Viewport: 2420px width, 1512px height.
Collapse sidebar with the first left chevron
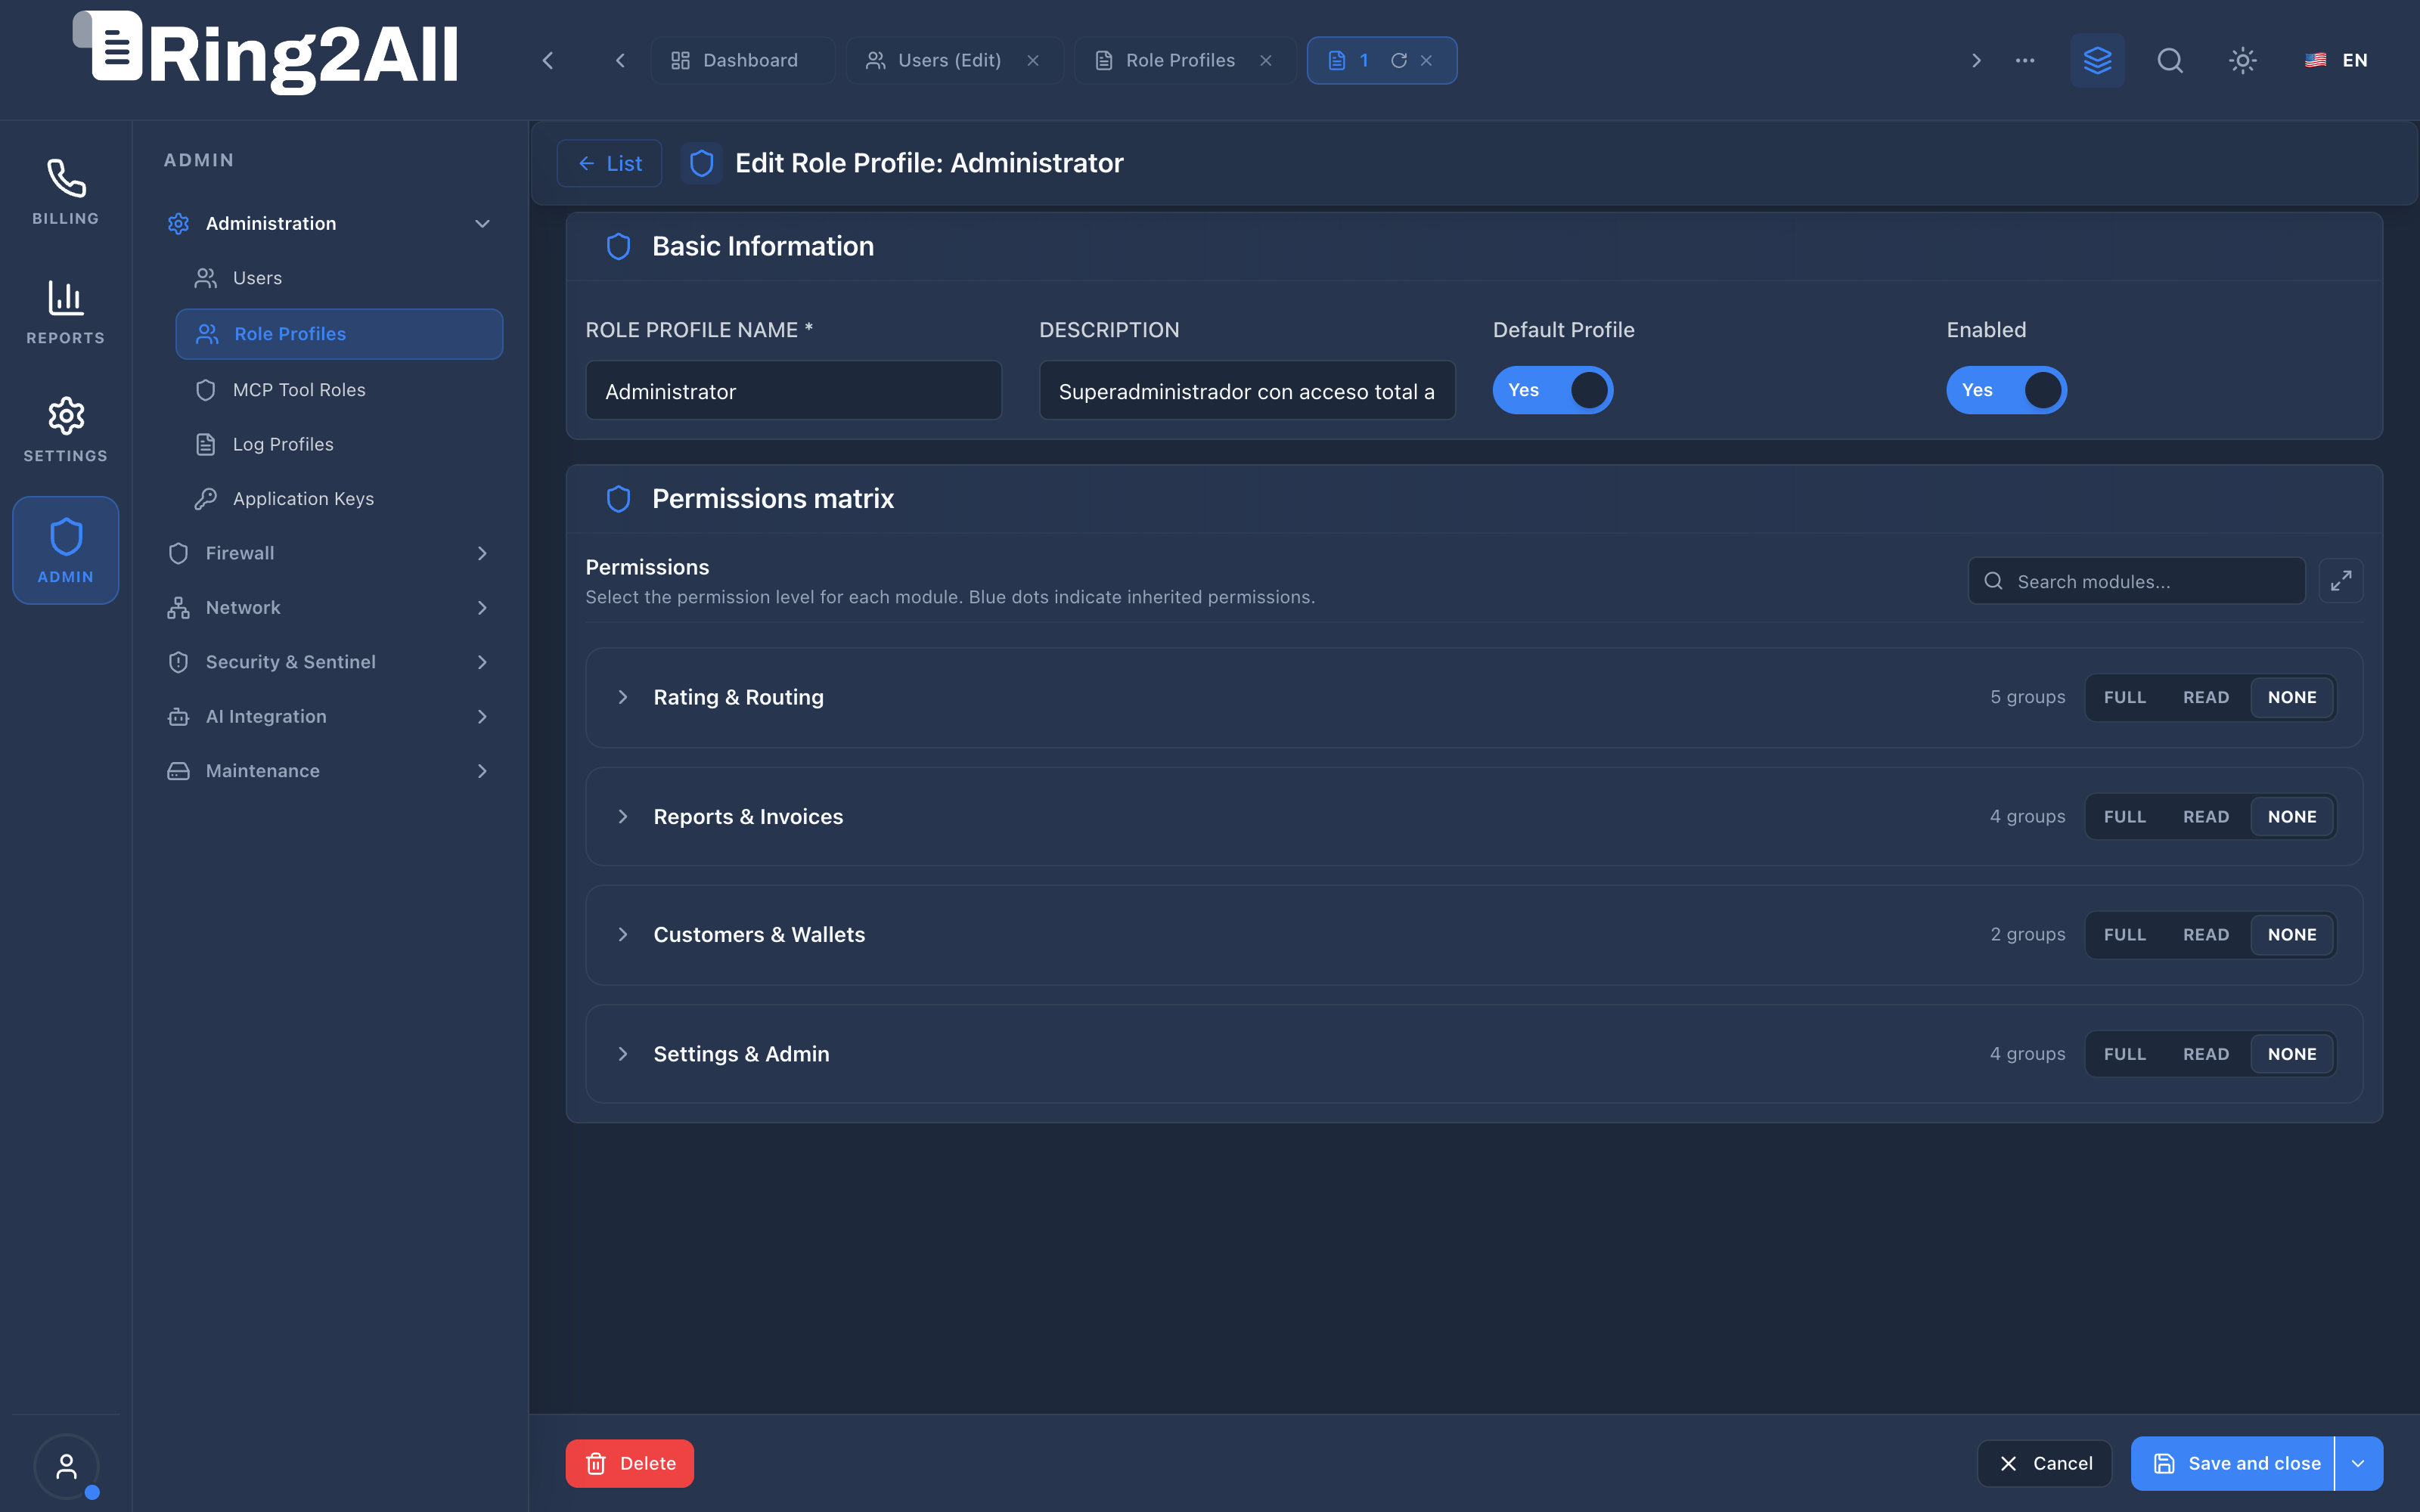pyautogui.click(x=548, y=60)
